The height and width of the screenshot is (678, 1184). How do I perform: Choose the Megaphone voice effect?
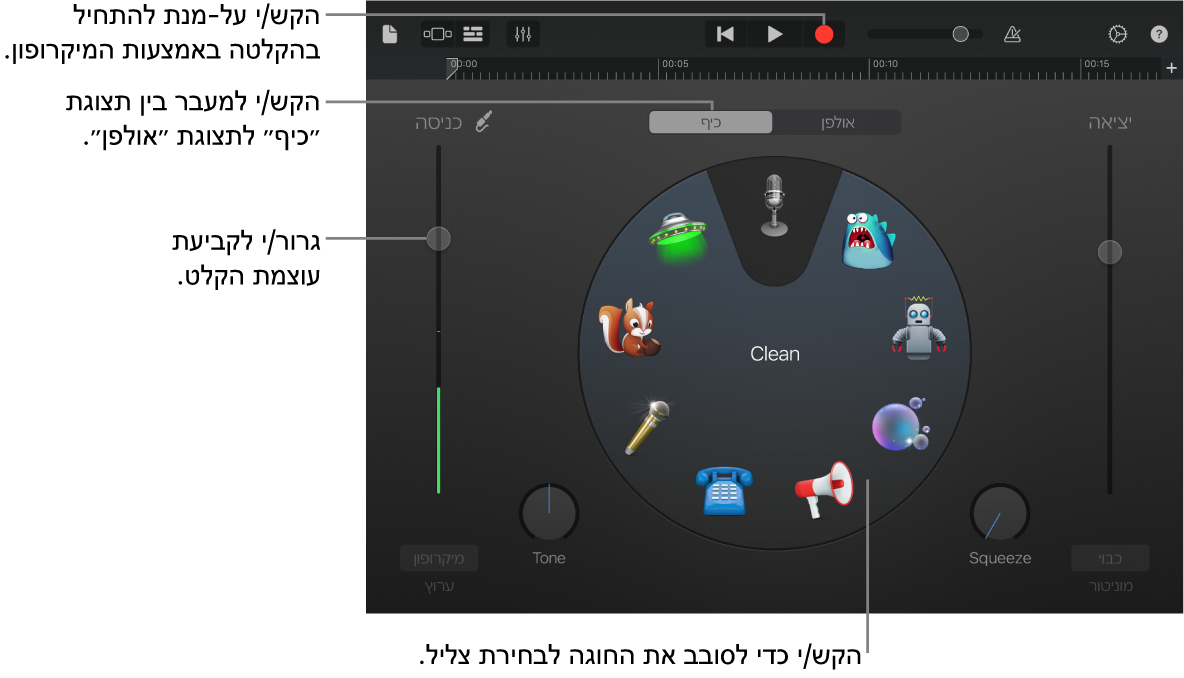[824, 489]
